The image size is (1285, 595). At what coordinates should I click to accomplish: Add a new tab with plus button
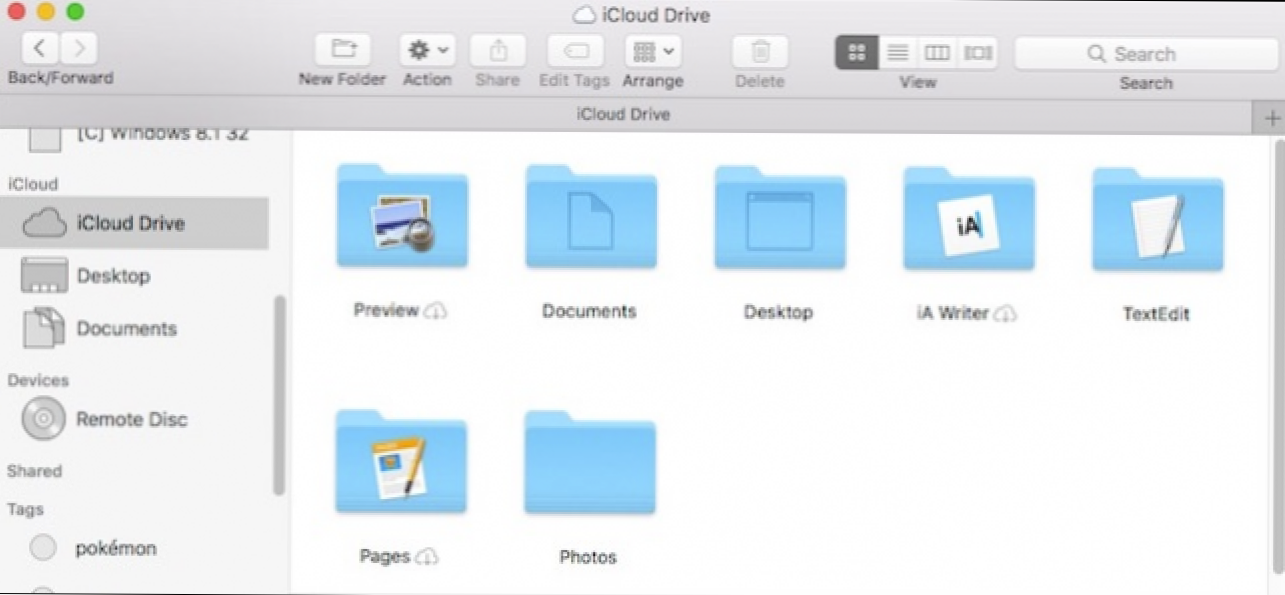(1272, 118)
